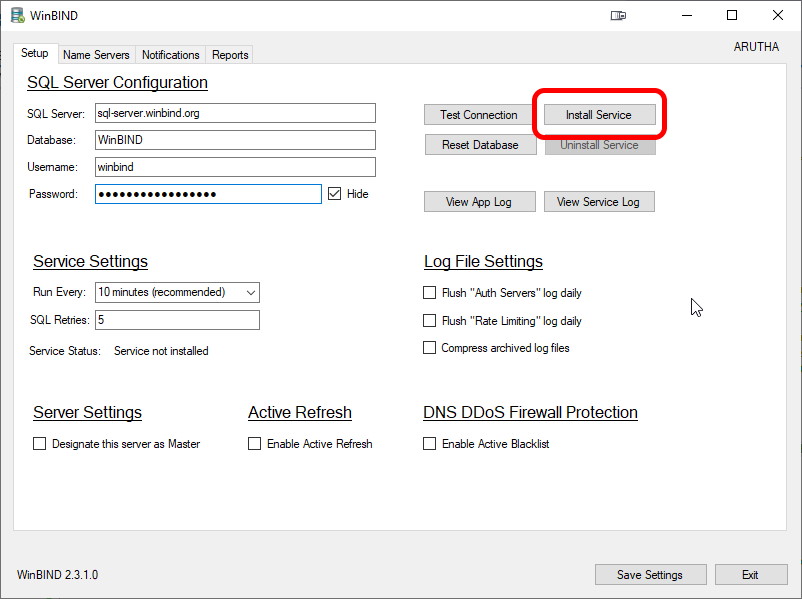Tick Enable Active Blacklist checkbox
The width and height of the screenshot is (802, 599).
(x=430, y=443)
